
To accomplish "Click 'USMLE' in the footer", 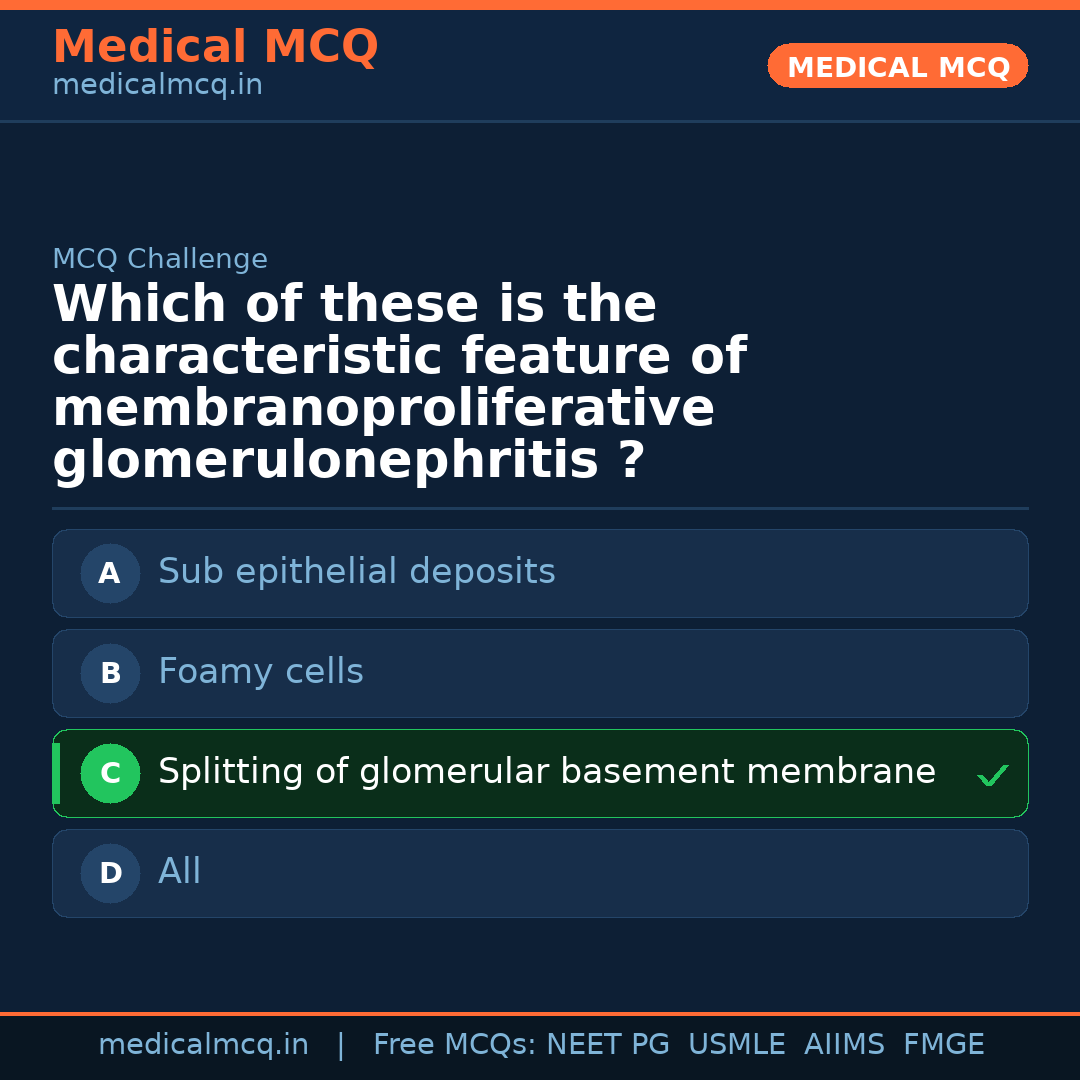I will tap(736, 1045).
